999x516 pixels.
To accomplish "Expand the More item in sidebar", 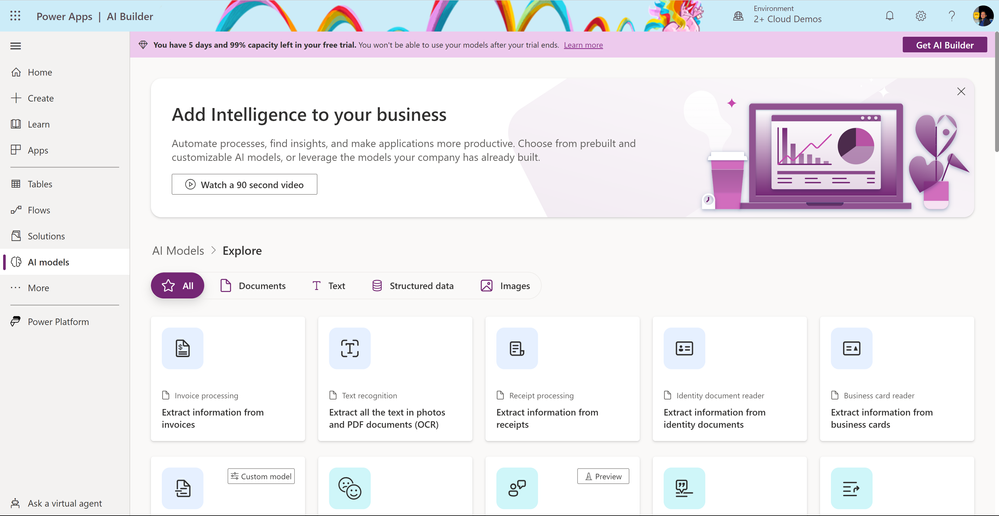I will coord(65,288).
